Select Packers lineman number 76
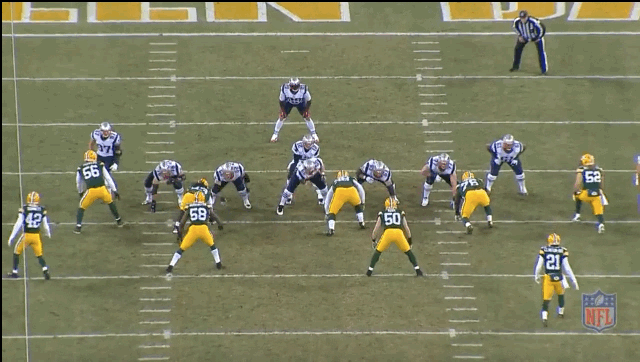 click(473, 202)
